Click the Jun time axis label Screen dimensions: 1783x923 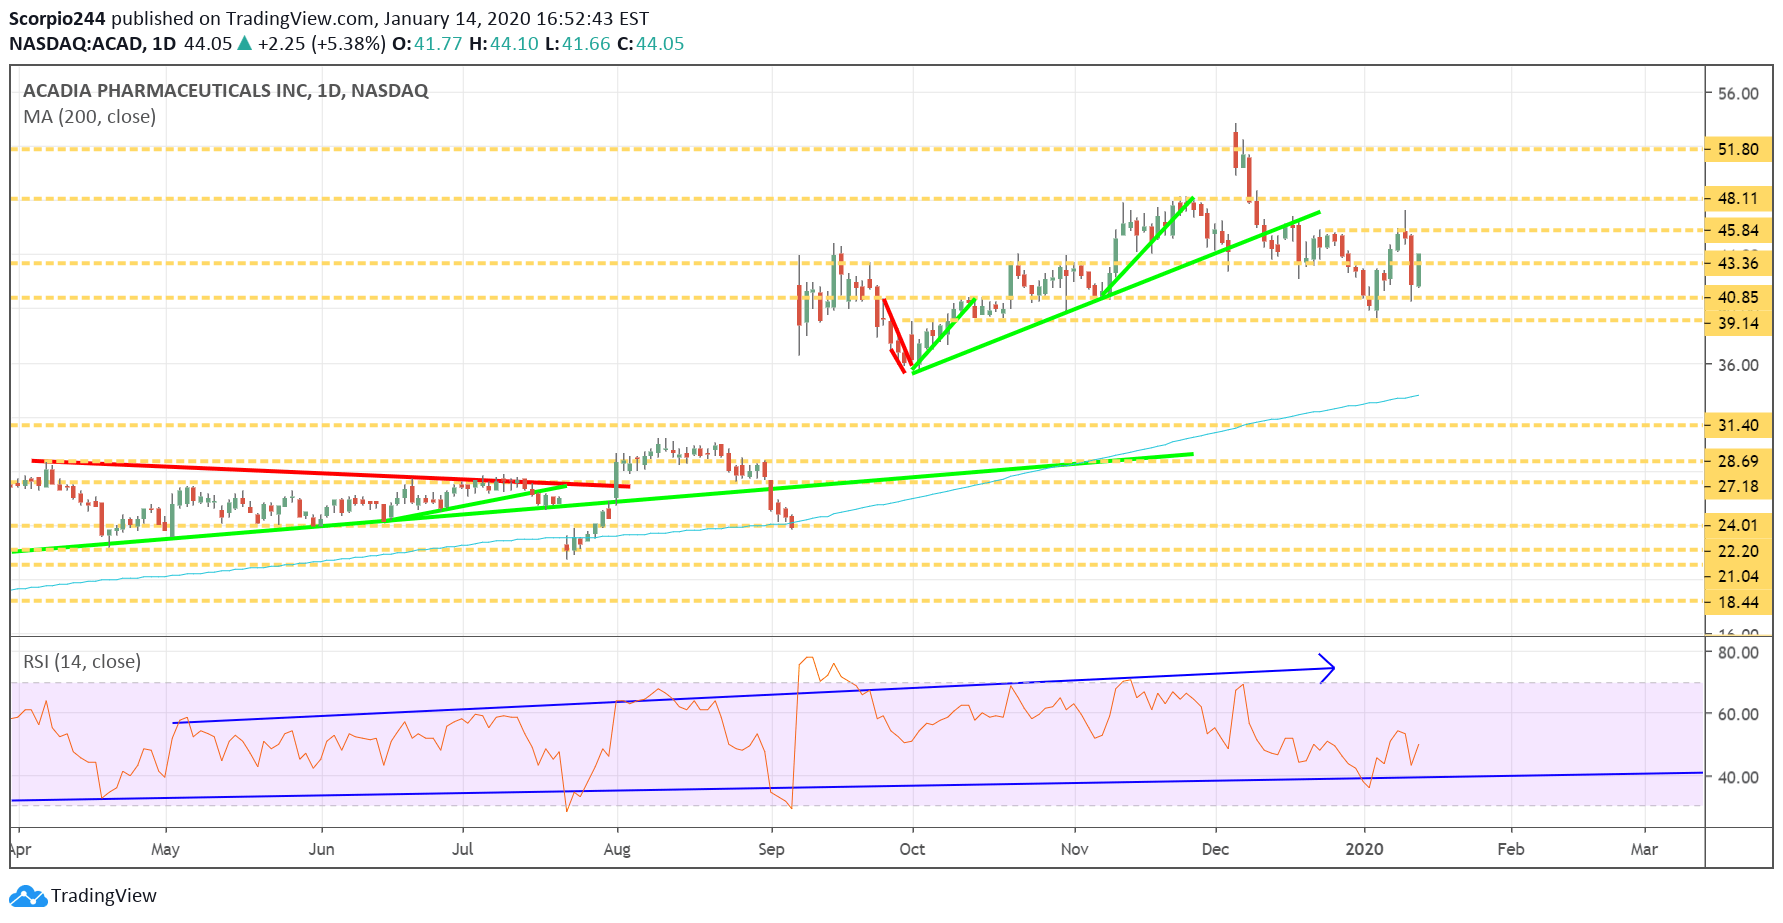321,849
